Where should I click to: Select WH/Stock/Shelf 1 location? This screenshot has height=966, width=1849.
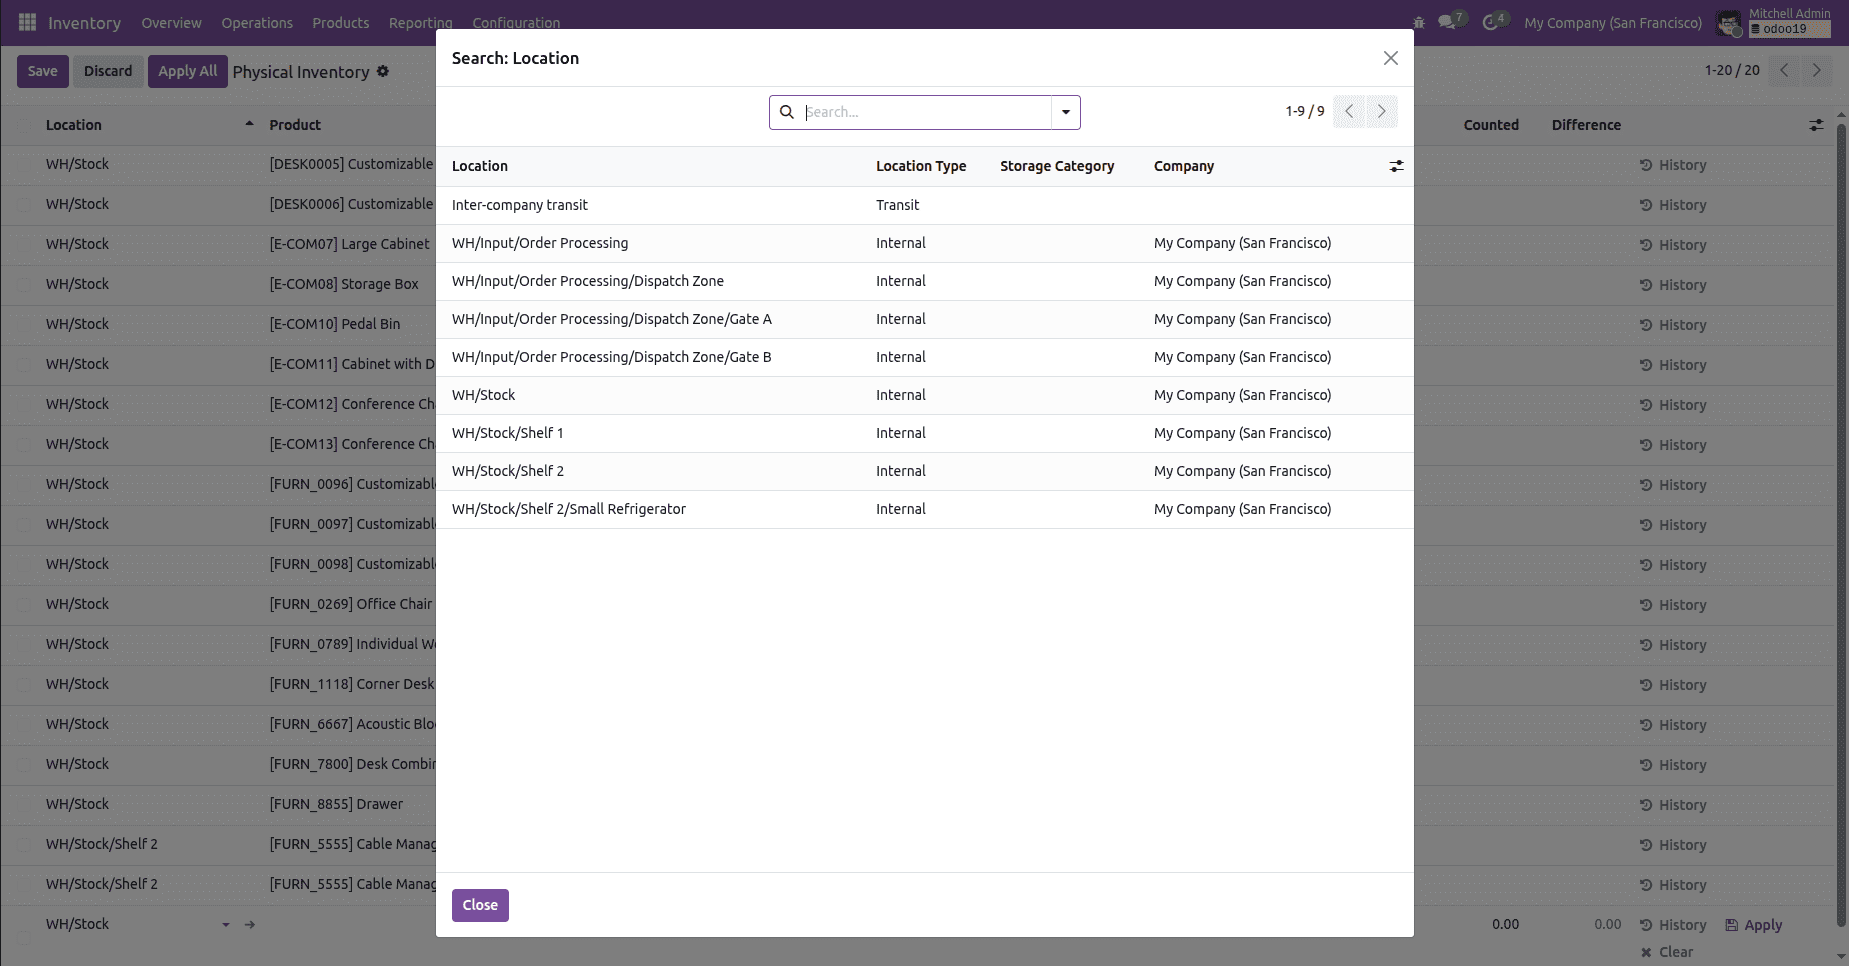(924, 433)
